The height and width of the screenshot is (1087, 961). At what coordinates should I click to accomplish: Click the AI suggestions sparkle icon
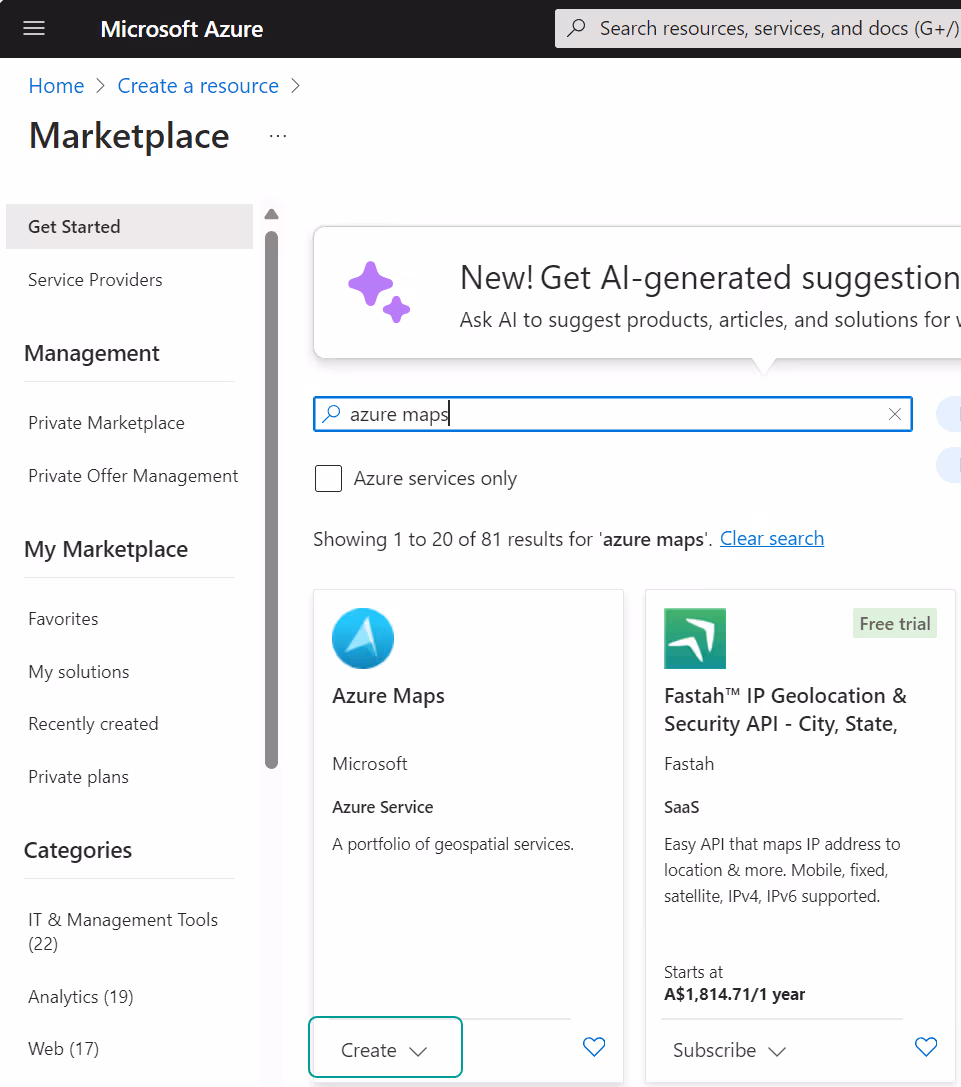coord(379,292)
